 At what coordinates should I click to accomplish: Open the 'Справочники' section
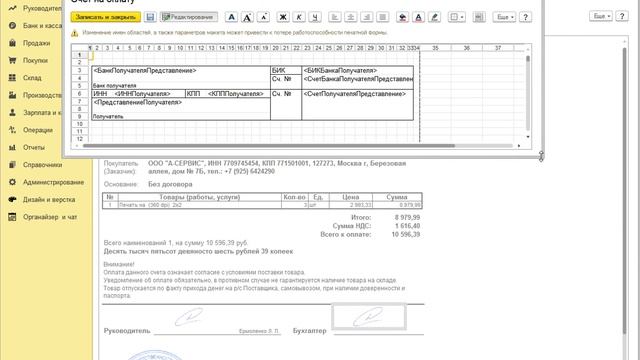coord(36,165)
